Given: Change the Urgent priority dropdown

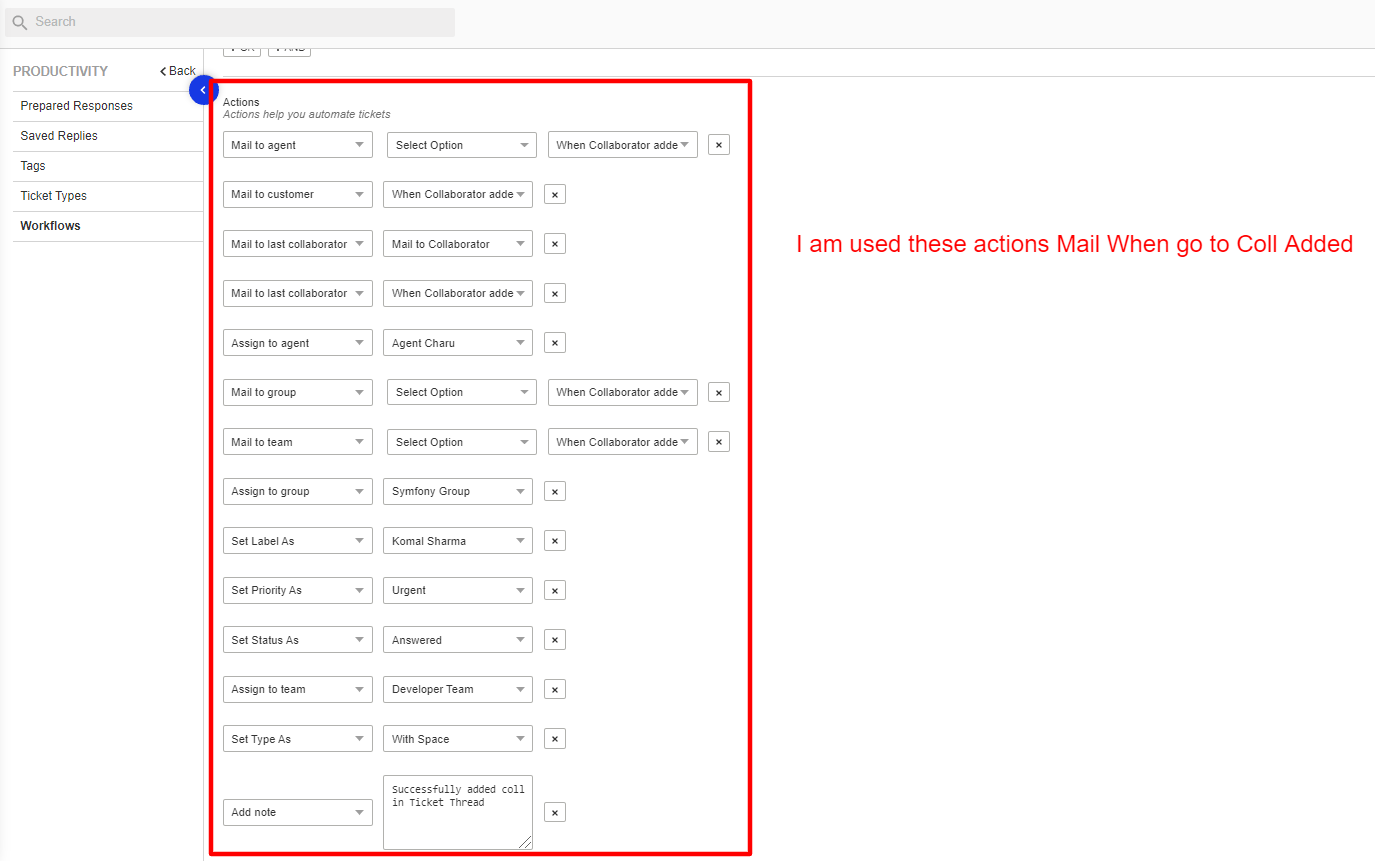Looking at the screenshot, I should pos(458,590).
